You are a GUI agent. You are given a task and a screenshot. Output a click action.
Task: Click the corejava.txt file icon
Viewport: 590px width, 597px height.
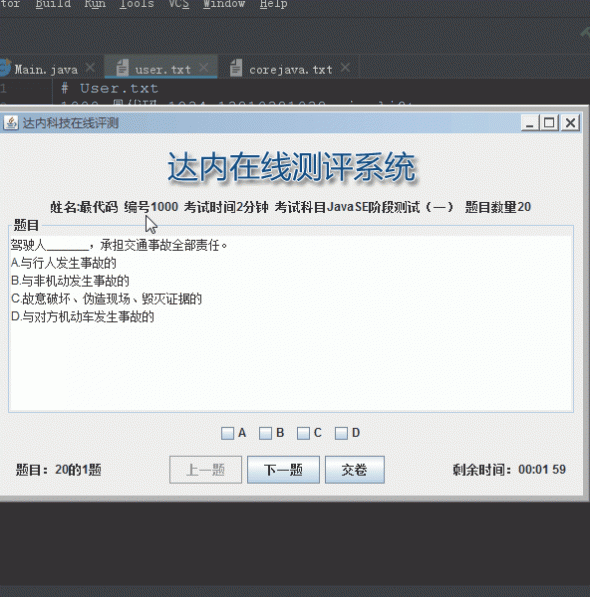coord(236,68)
